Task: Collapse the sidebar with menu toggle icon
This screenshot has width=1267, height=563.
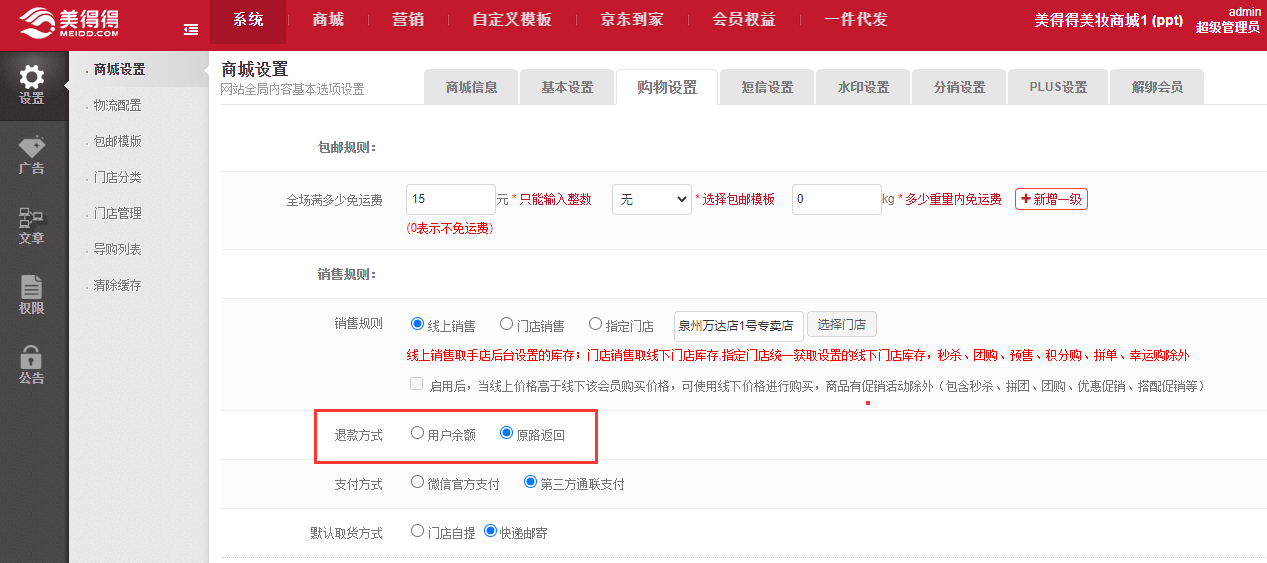Action: (x=191, y=30)
